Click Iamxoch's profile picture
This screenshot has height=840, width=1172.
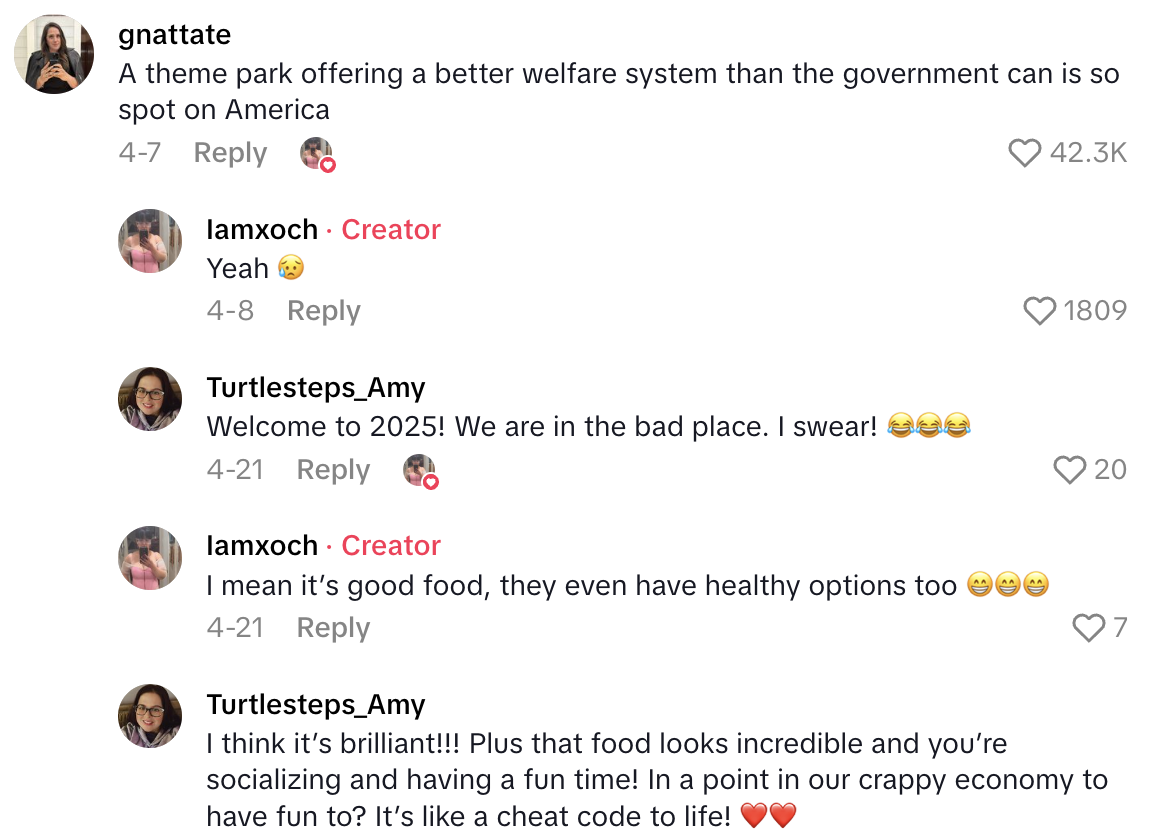(x=150, y=241)
